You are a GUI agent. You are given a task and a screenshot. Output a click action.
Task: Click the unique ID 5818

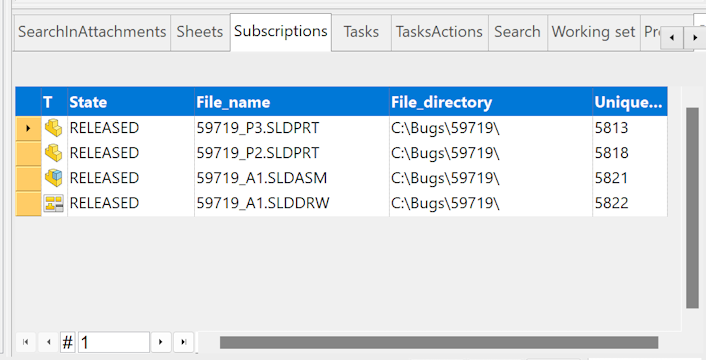coord(611,153)
